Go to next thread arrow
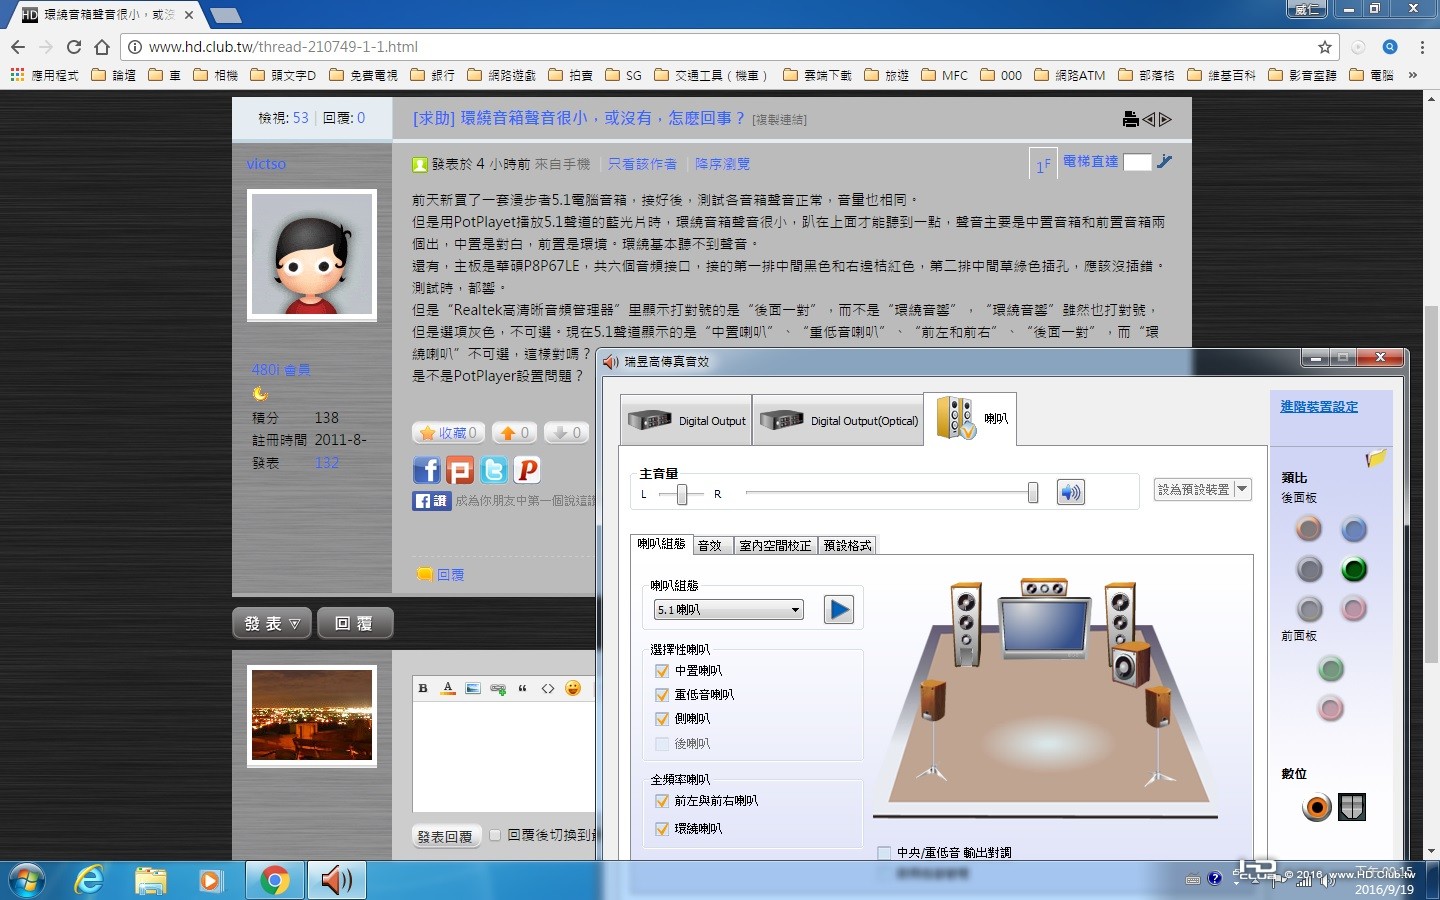Screen dimensions: 1440x900 click(1165, 119)
